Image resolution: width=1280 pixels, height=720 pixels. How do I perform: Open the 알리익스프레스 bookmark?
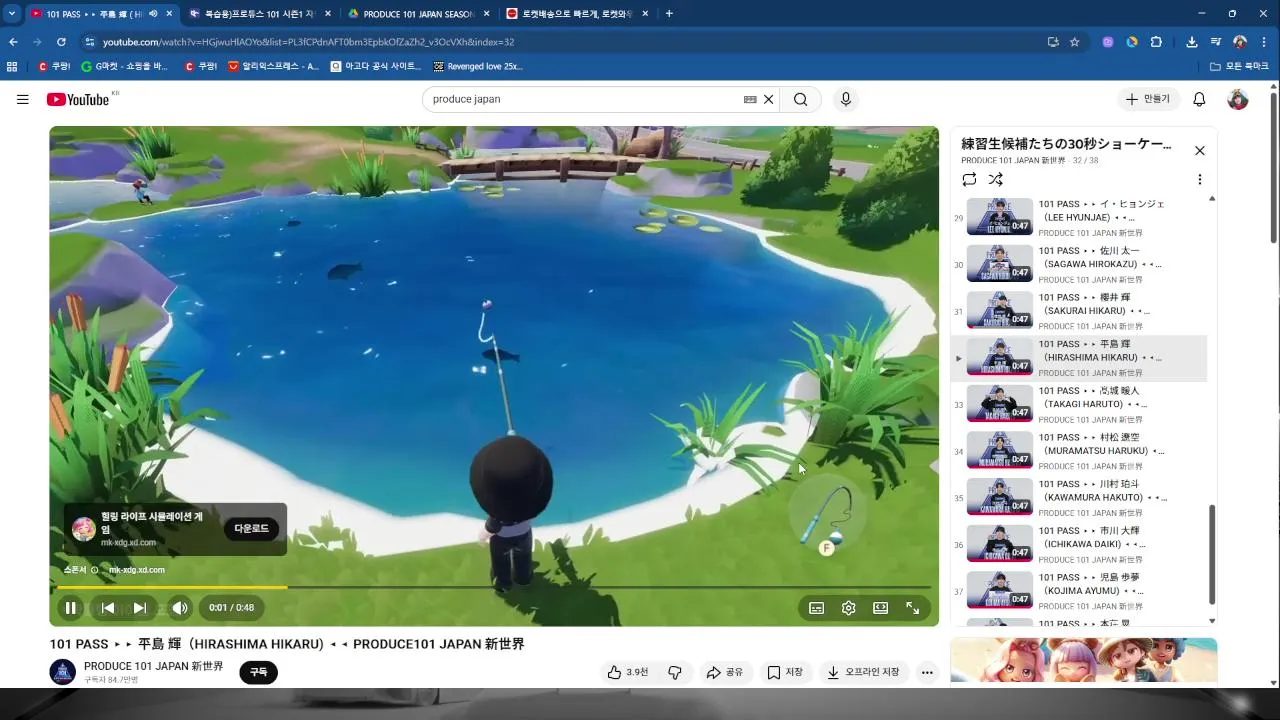point(273,66)
